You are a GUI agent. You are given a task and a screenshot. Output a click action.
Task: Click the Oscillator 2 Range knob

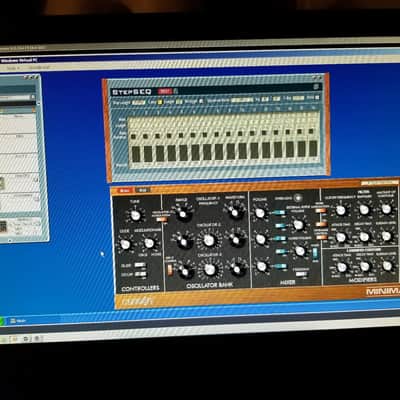[183, 242]
